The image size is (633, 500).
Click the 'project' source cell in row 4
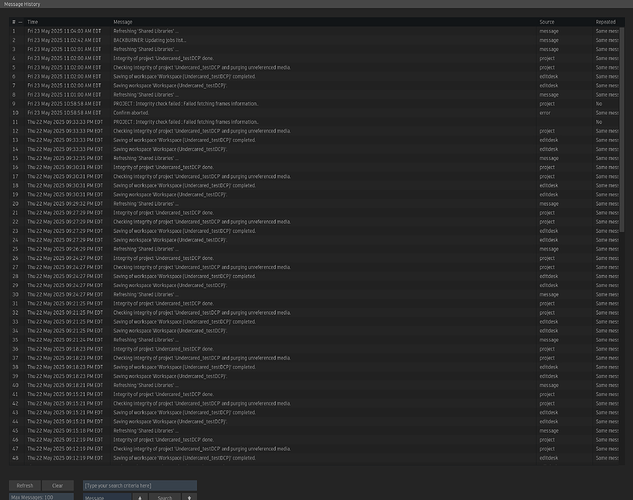[547, 58]
